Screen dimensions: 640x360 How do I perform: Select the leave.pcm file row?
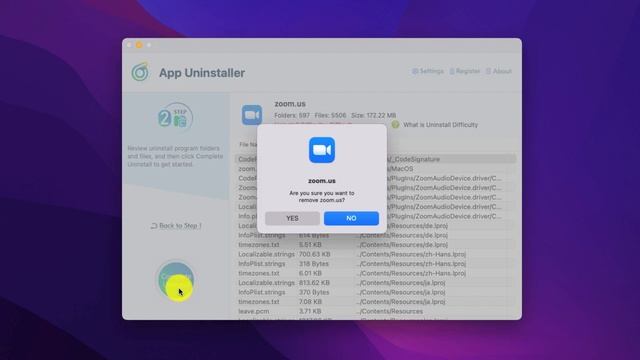(376, 311)
